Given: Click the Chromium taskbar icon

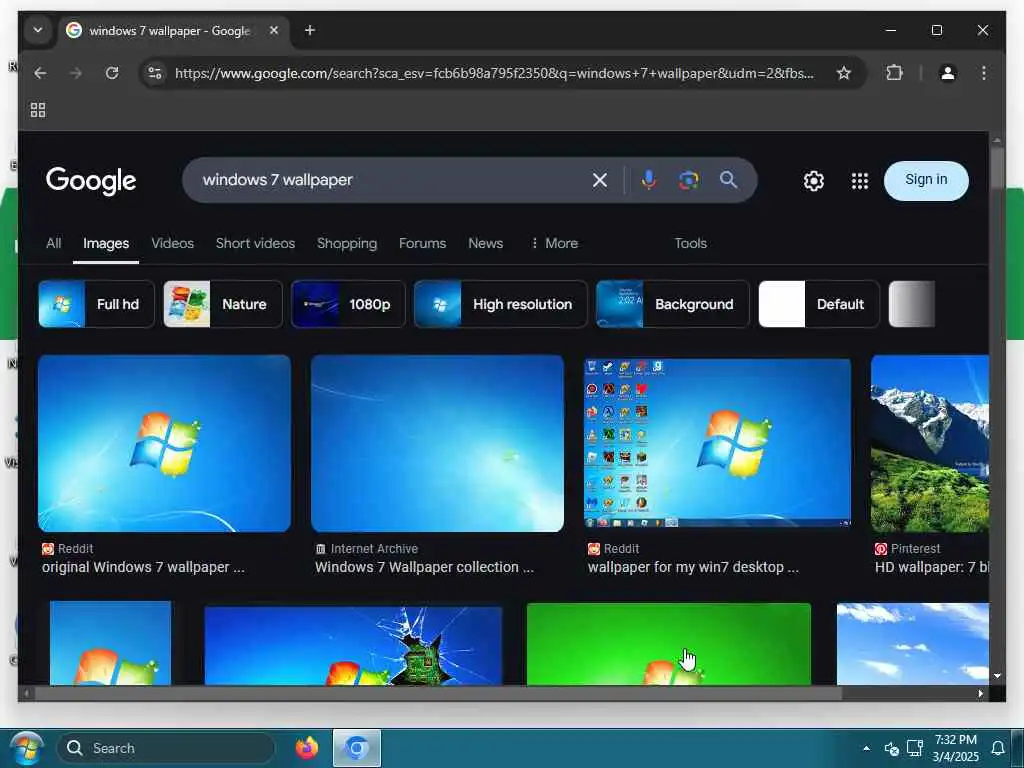Looking at the screenshot, I should pos(357,748).
